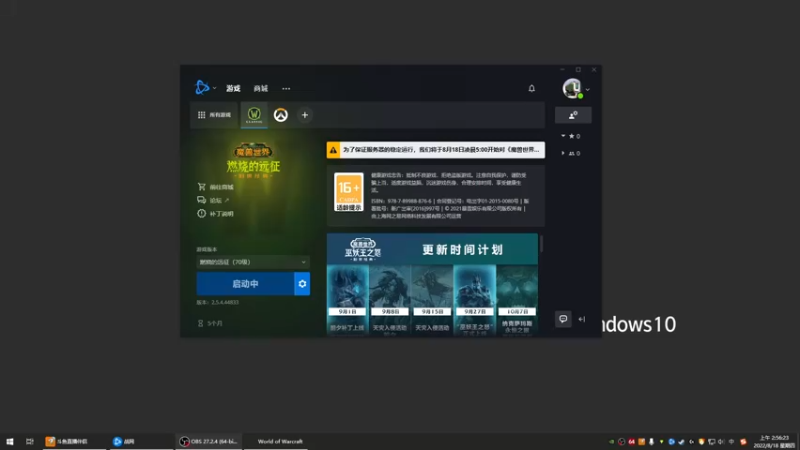The width and height of the screenshot is (800, 450).
Task: Toggle the Chinese input method indicator
Action: [x=732, y=442]
